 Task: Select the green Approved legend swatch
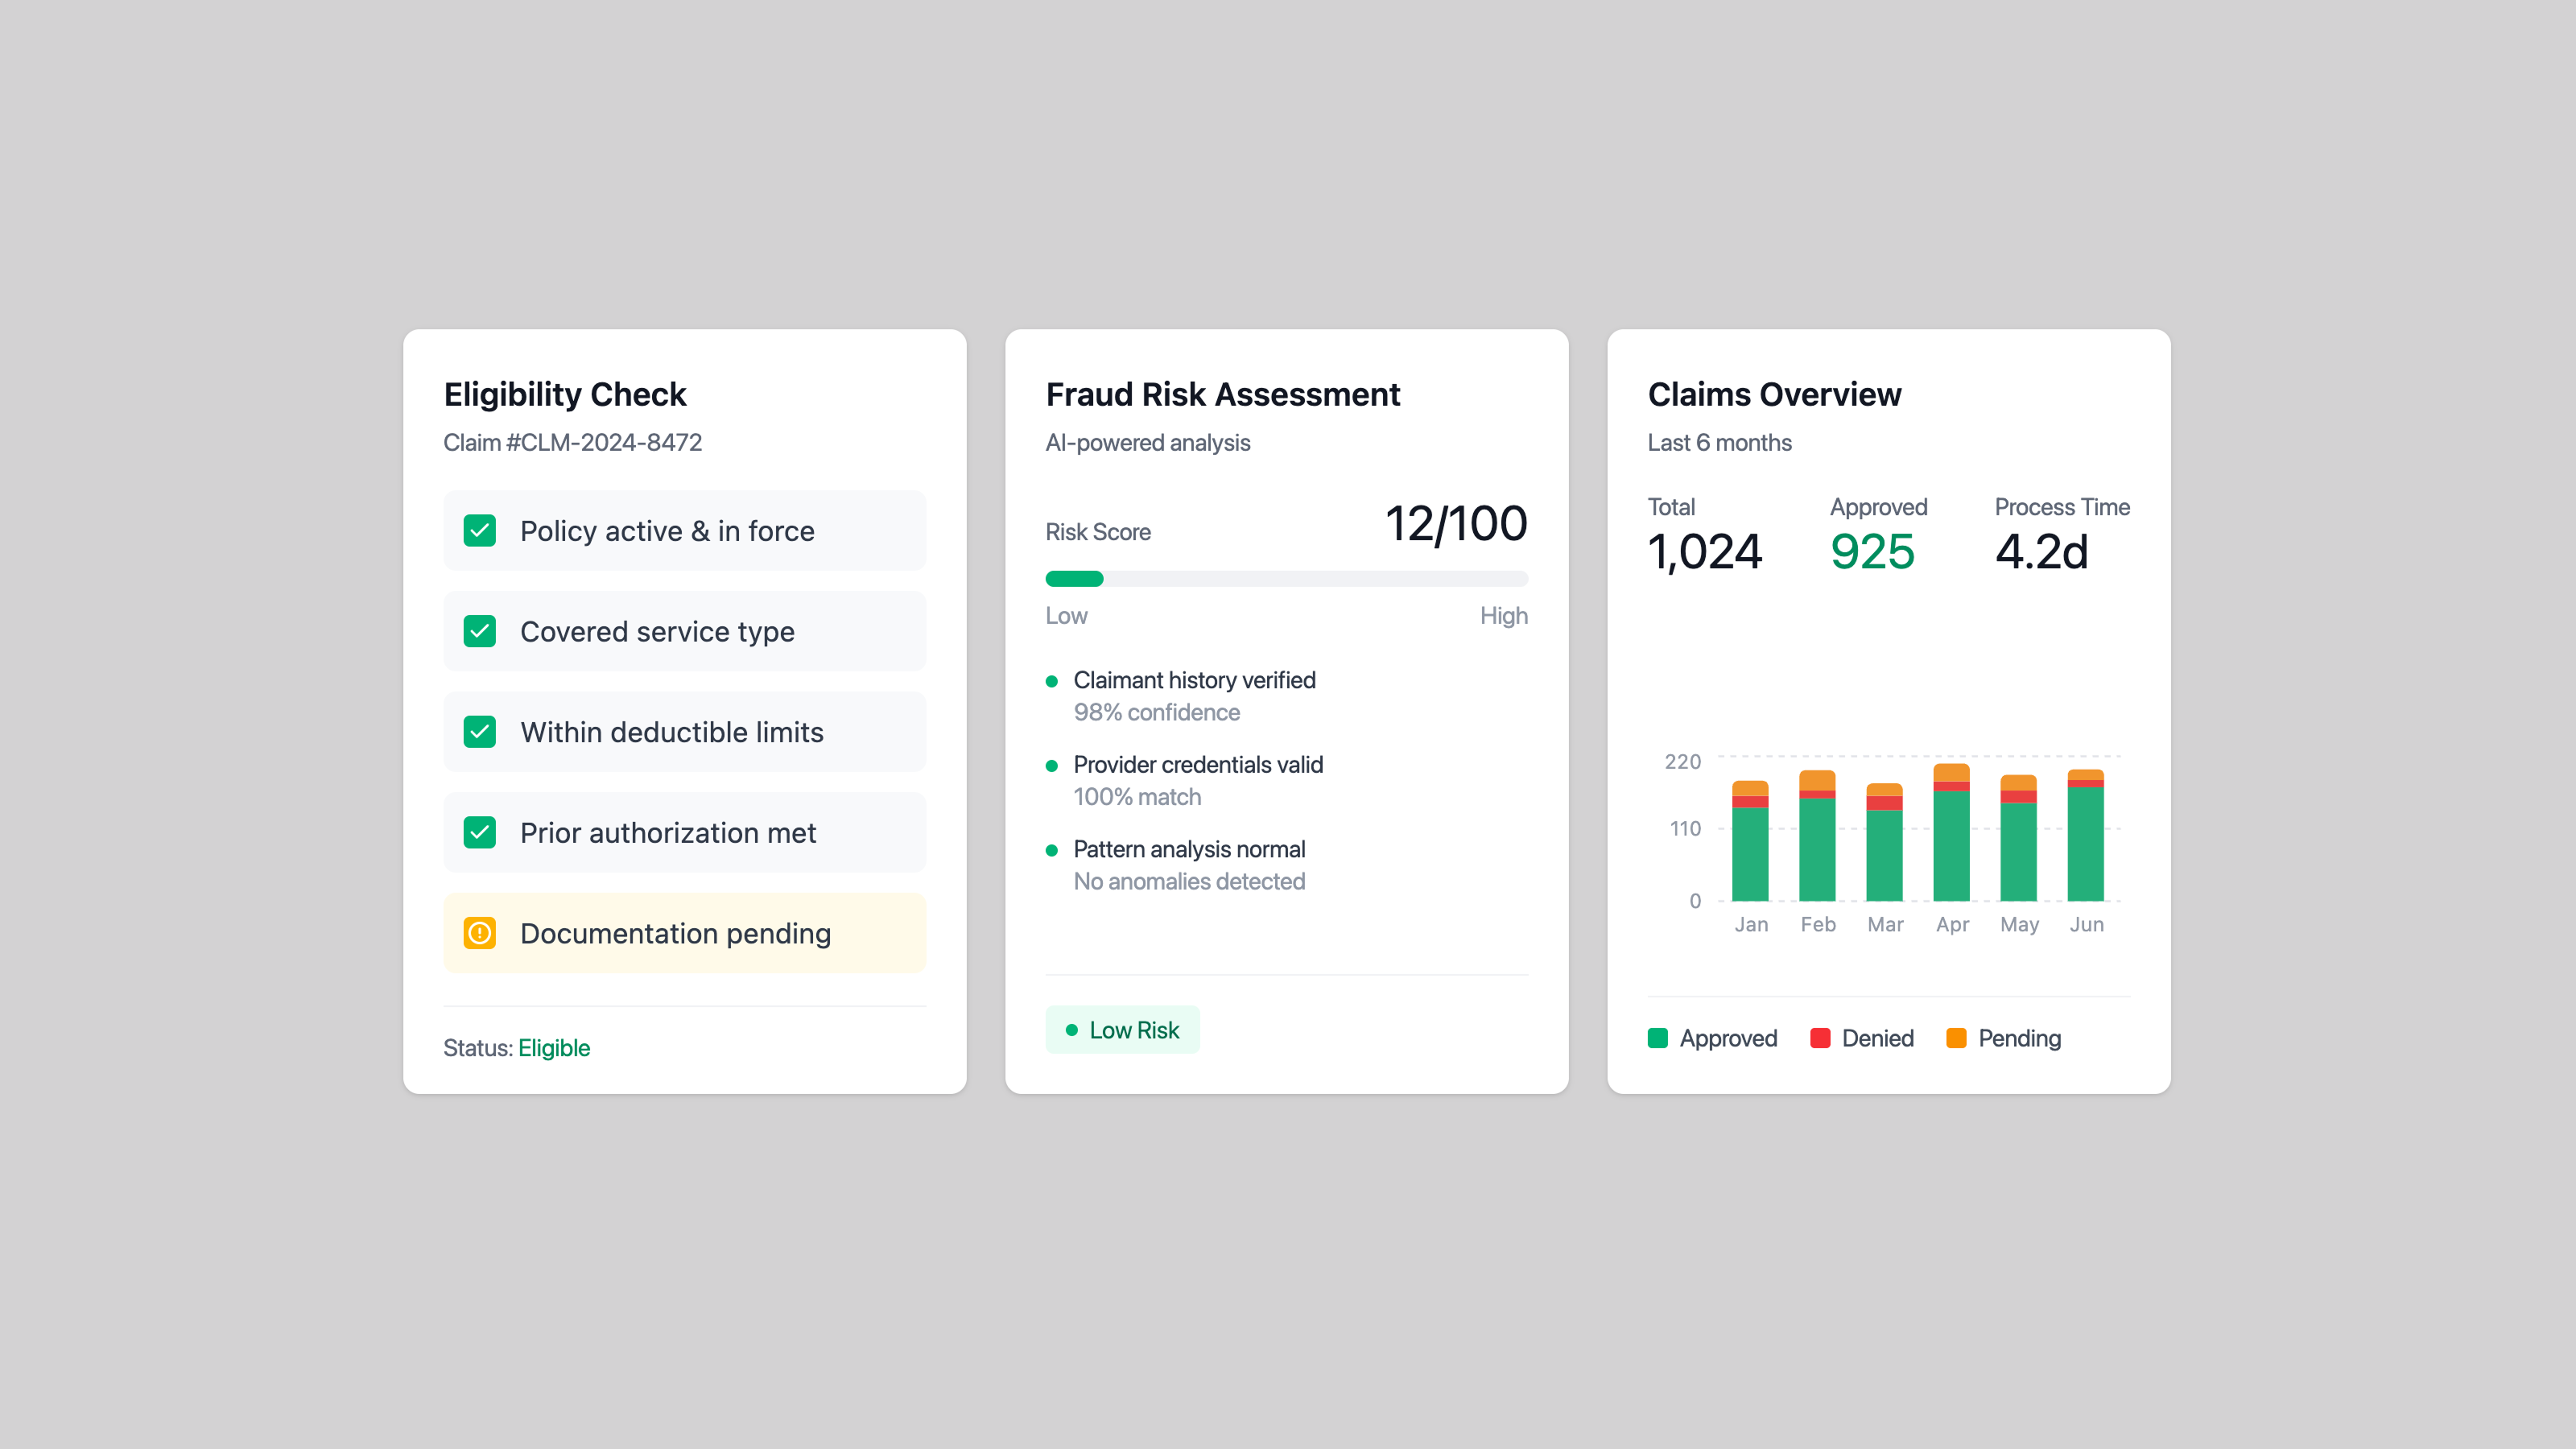click(1658, 1038)
